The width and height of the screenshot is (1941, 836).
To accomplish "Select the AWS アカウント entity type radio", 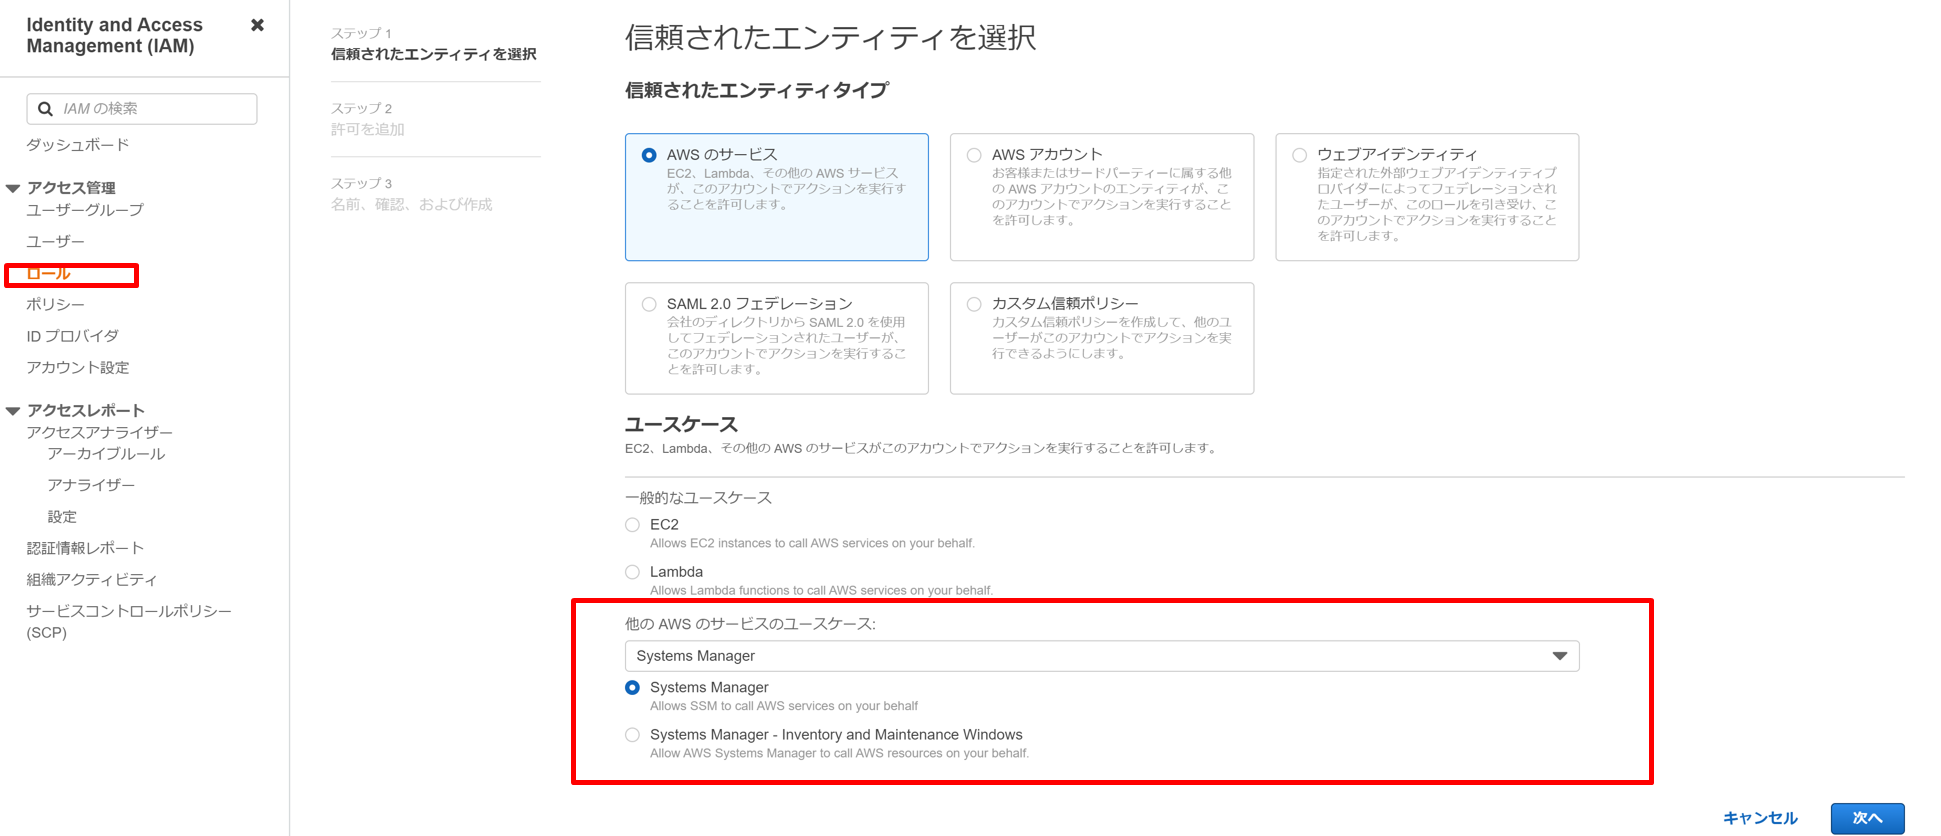I will point(974,155).
